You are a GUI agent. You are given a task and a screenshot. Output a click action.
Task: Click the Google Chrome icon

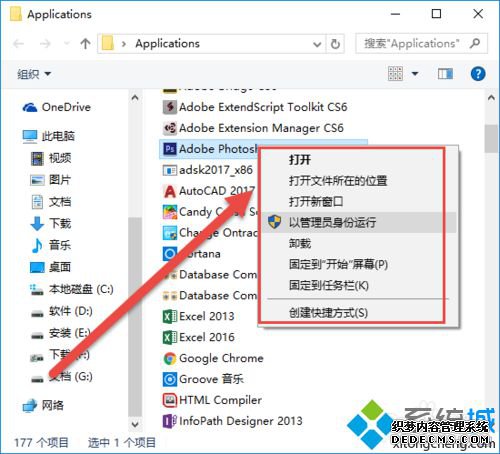pos(170,359)
